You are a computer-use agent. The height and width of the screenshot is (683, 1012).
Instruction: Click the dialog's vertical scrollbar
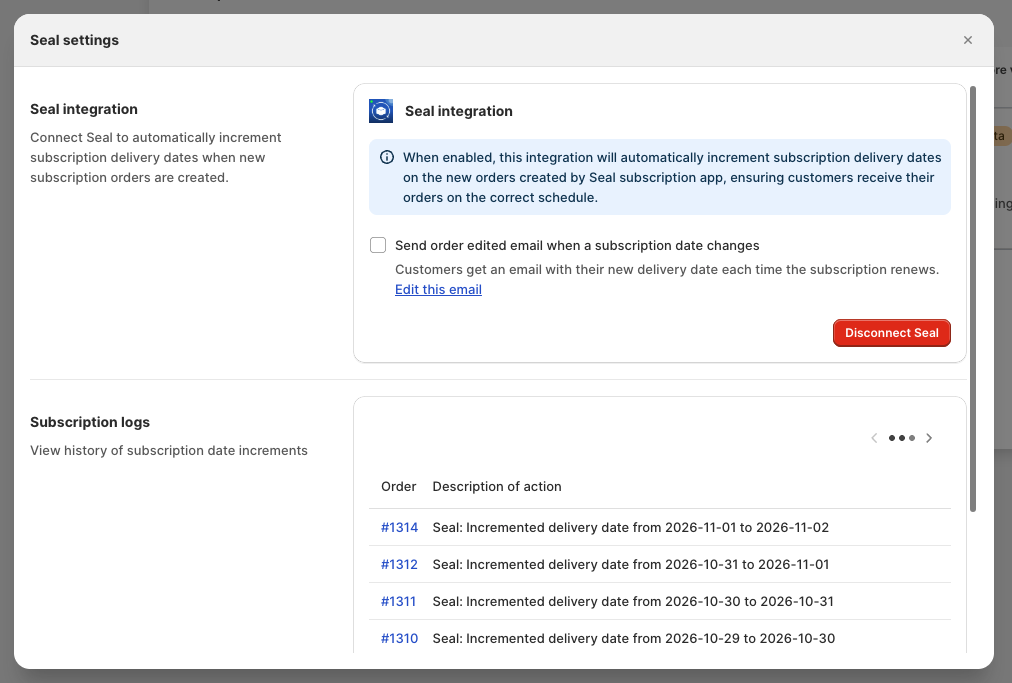pos(973,299)
